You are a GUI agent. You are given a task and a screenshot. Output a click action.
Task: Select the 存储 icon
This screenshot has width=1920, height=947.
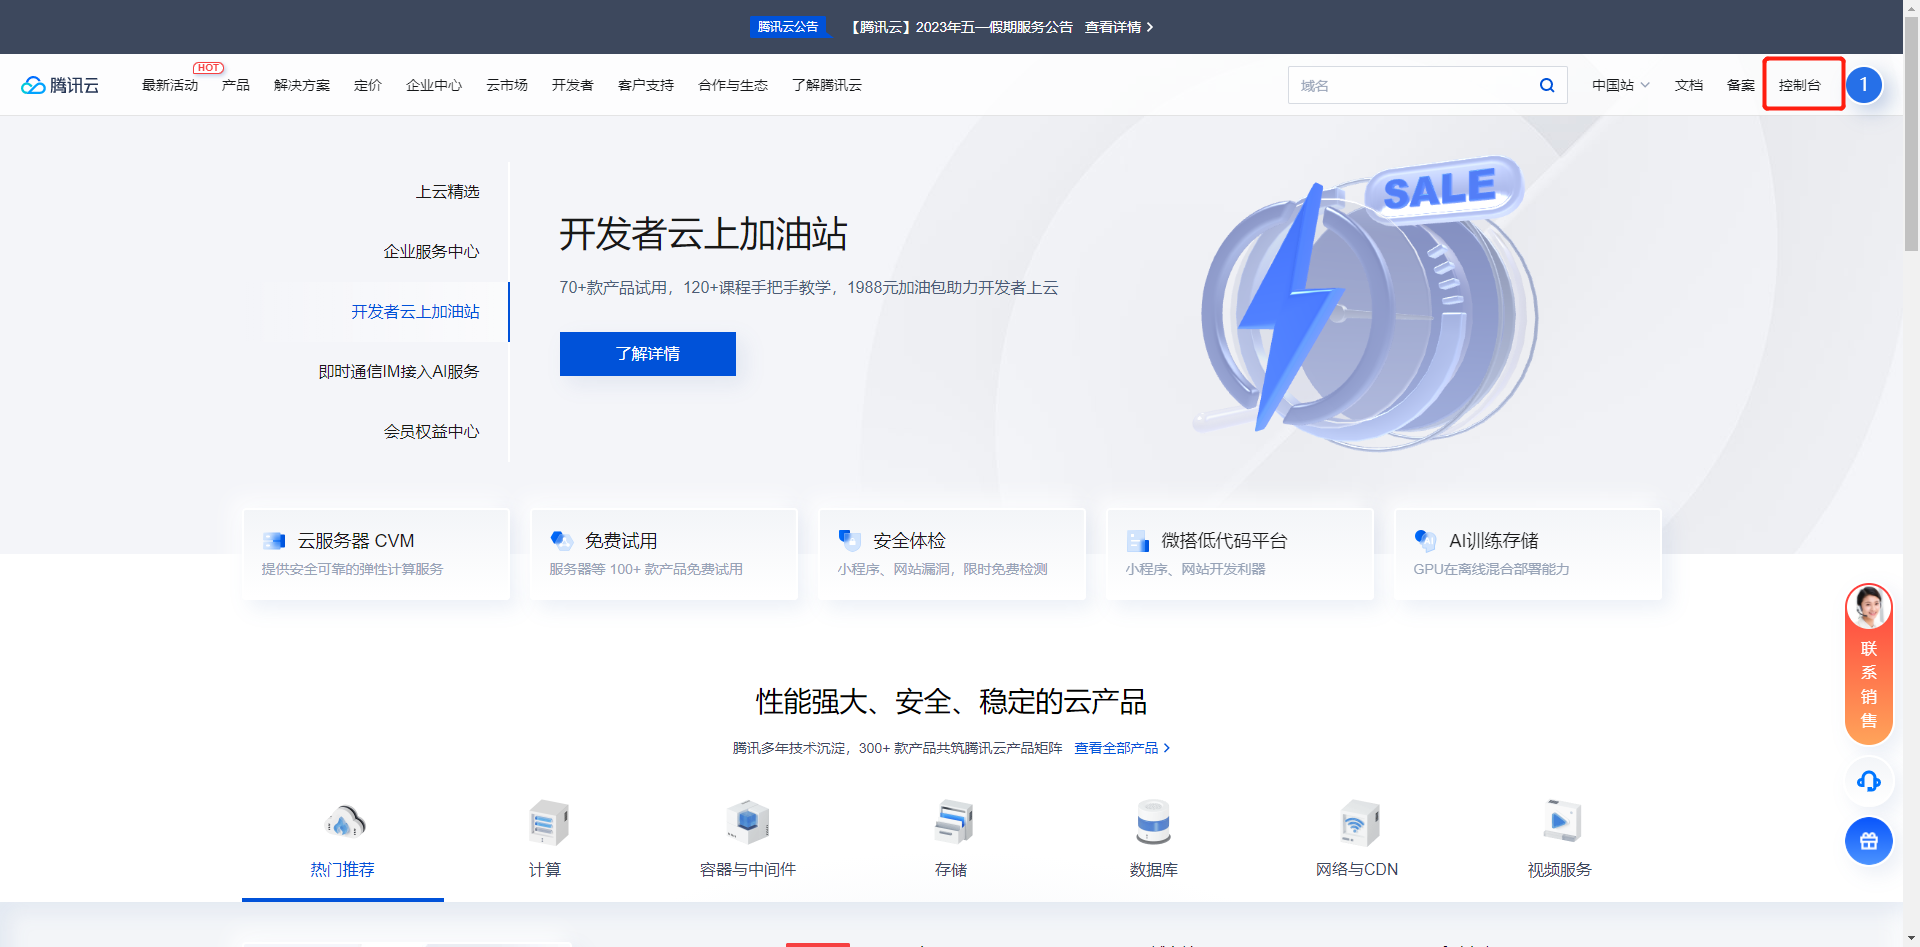pyautogui.click(x=953, y=823)
